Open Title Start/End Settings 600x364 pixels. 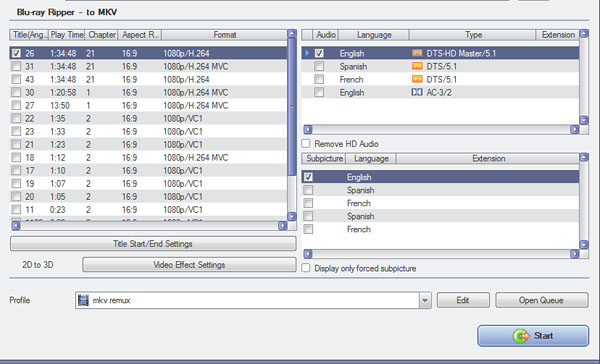(x=153, y=244)
